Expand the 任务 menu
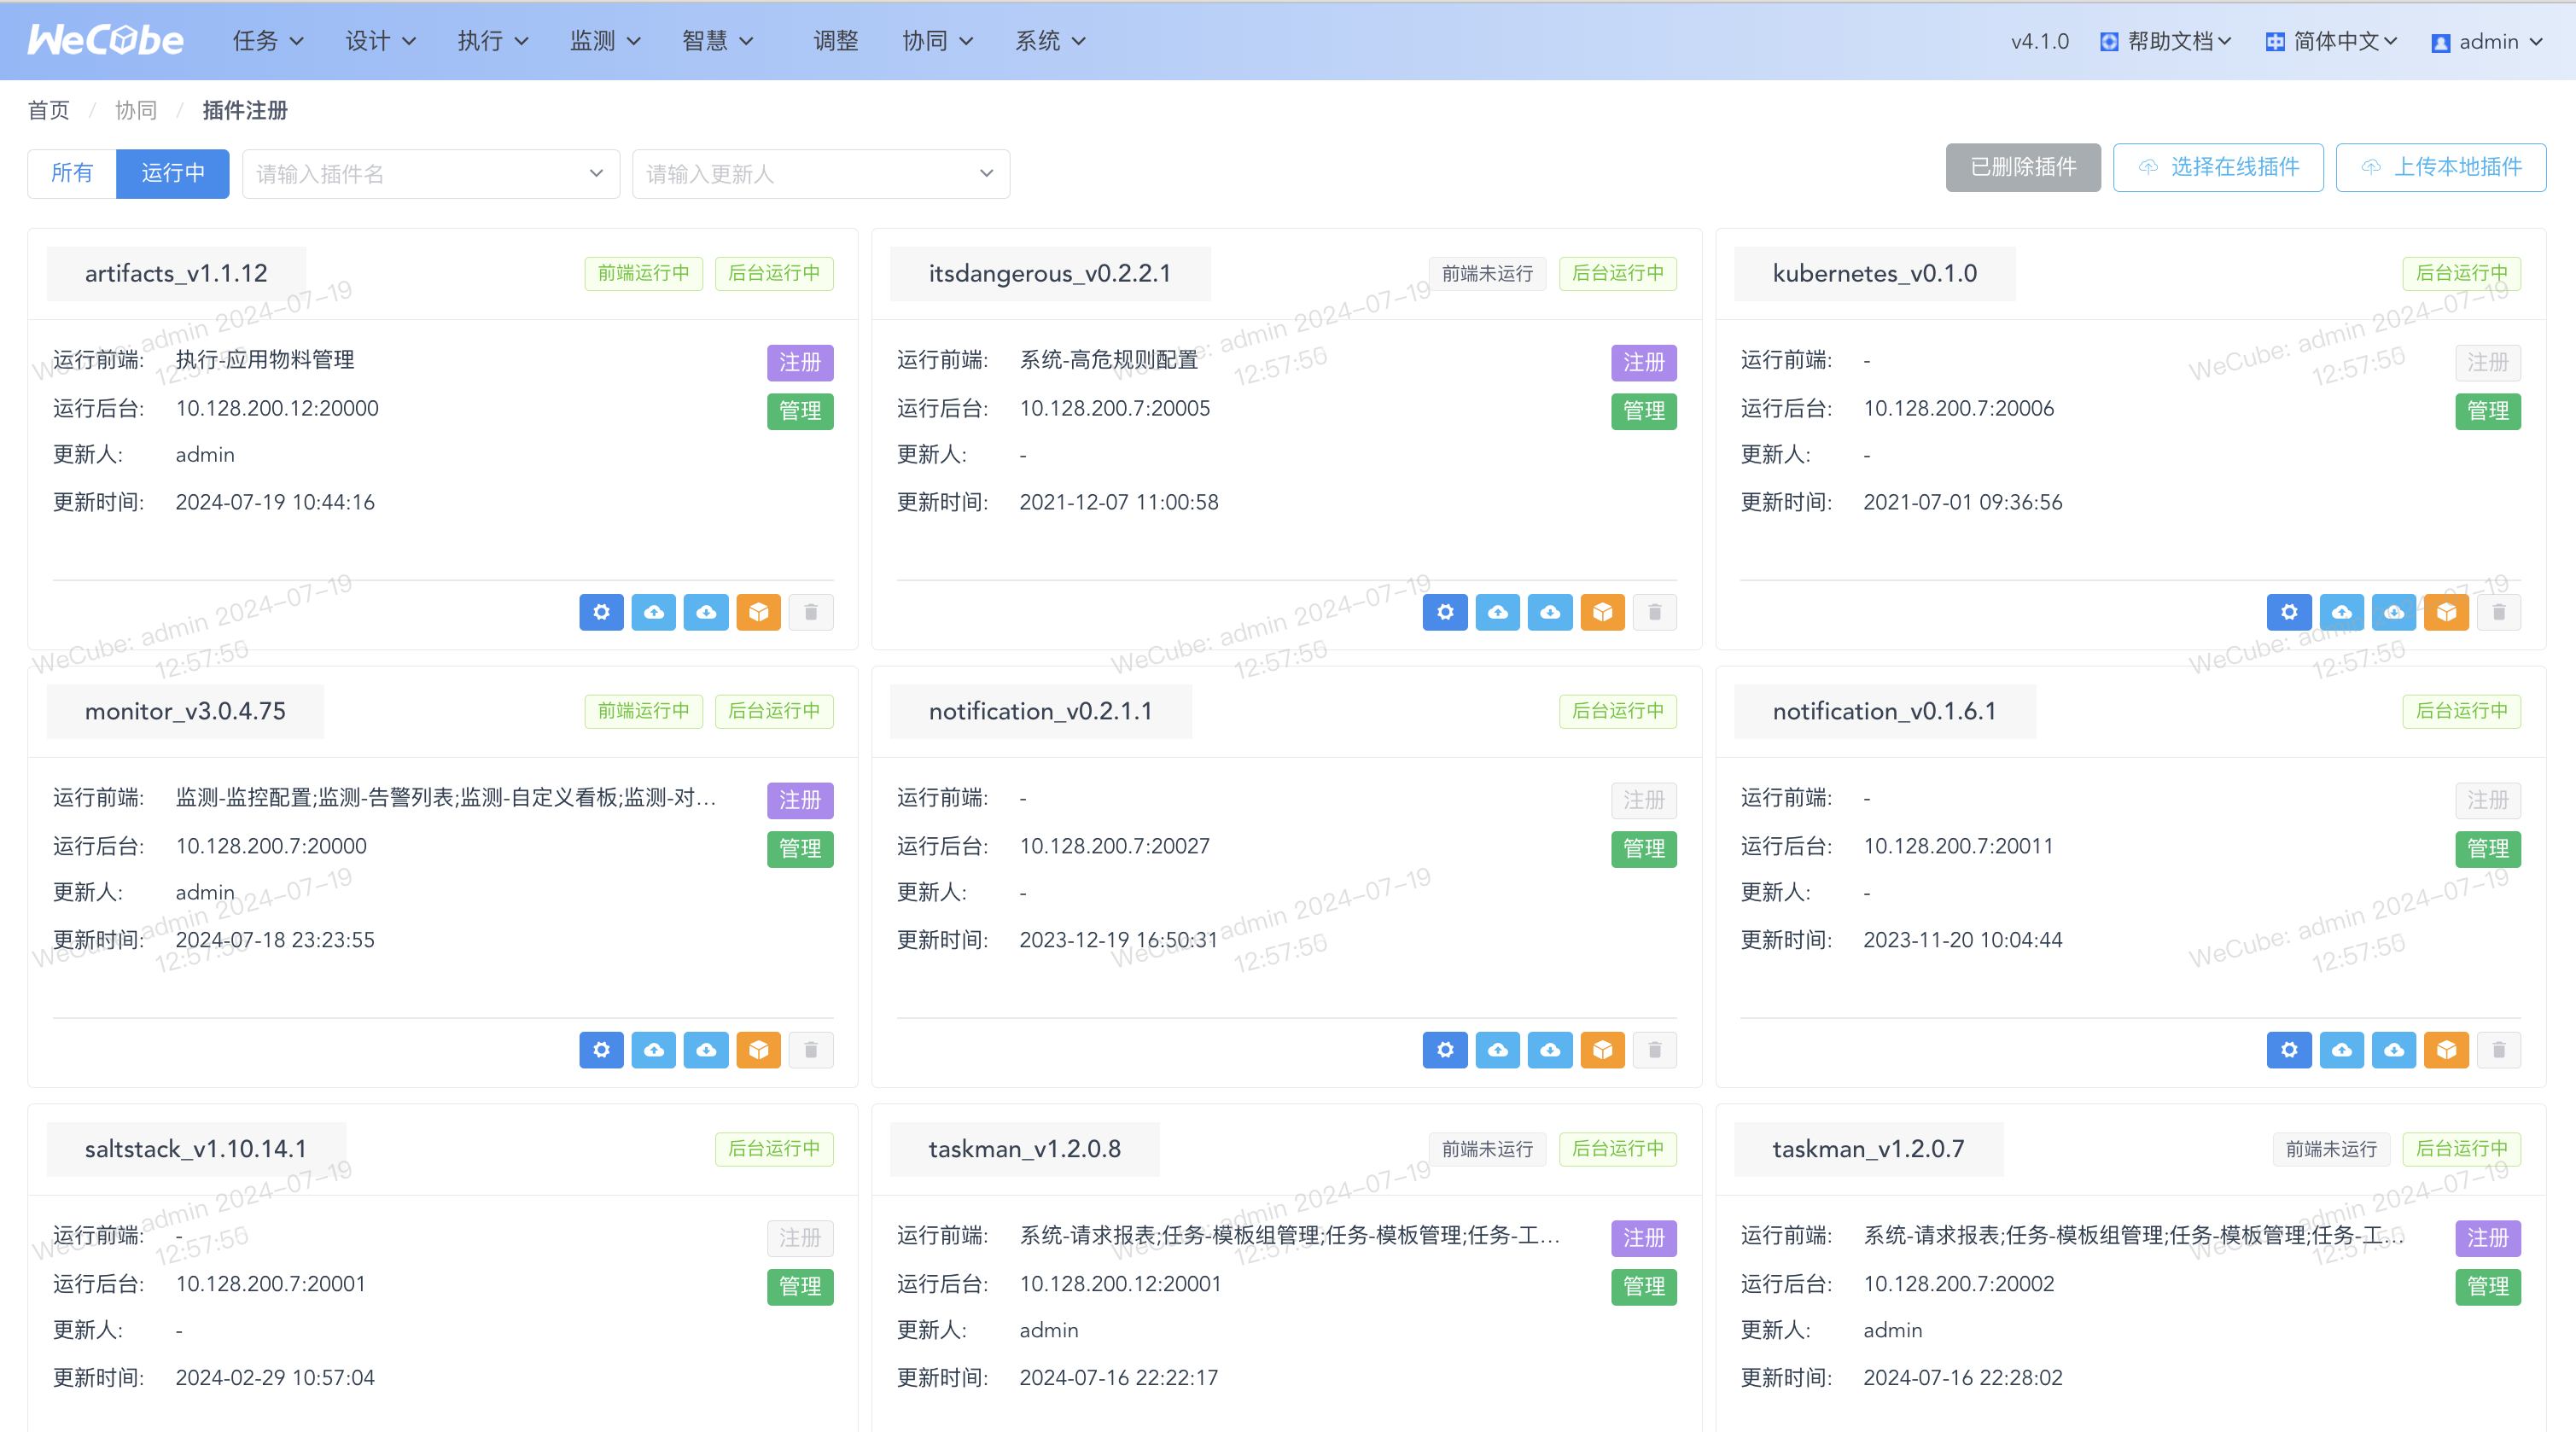Screen dimensions: 2576x1432 coord(267,41)
